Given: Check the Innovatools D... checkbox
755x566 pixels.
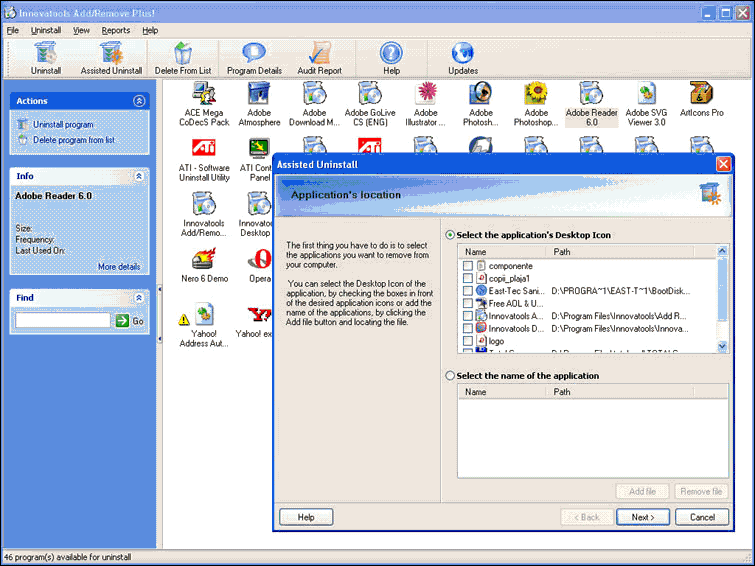Looking at the screenshot, I should pos(468,329).
